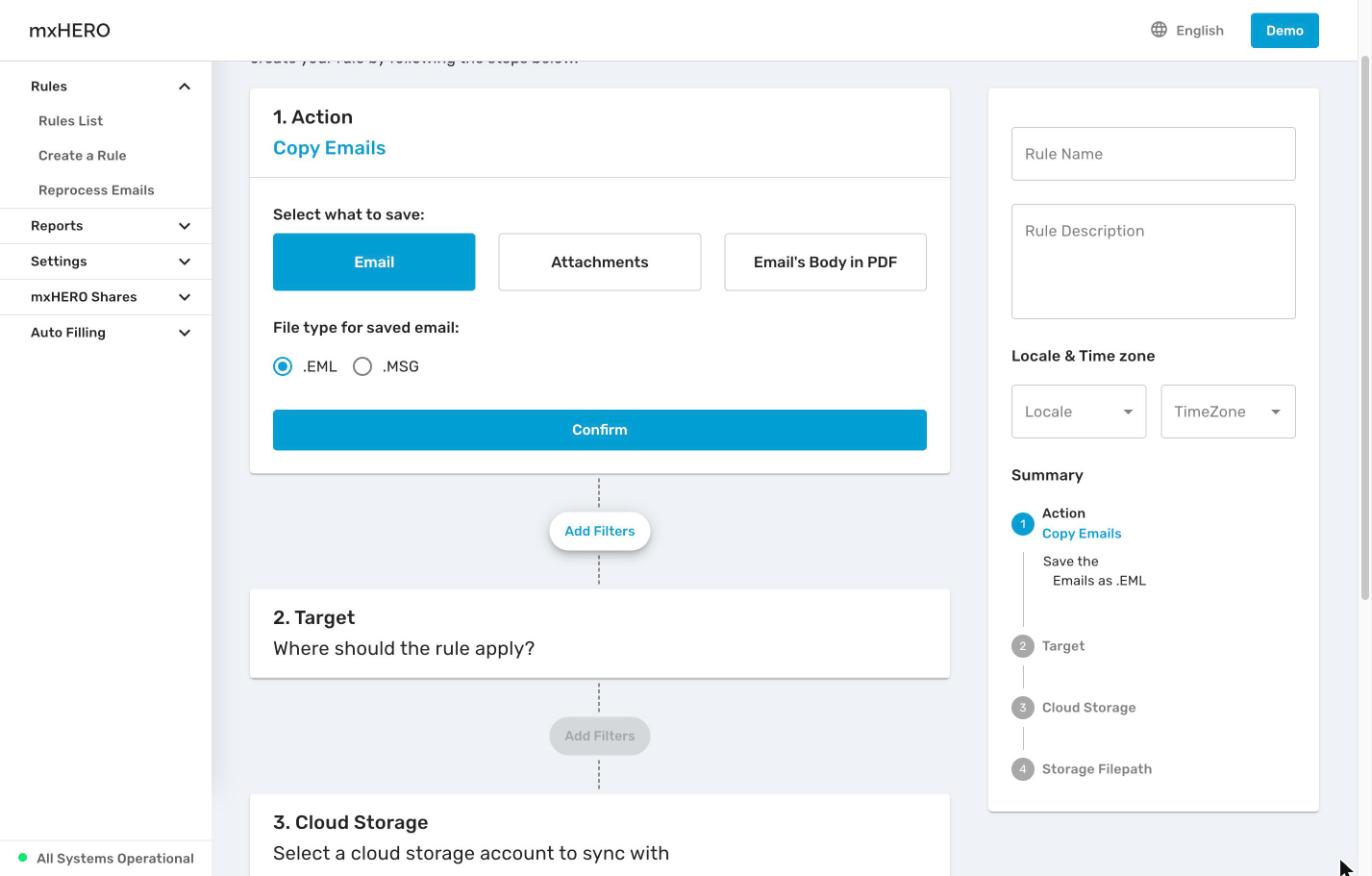The image size is (1372, 876).
Task: Click the Copy Emails link in Summary
Action: (x=1081, y=534)
